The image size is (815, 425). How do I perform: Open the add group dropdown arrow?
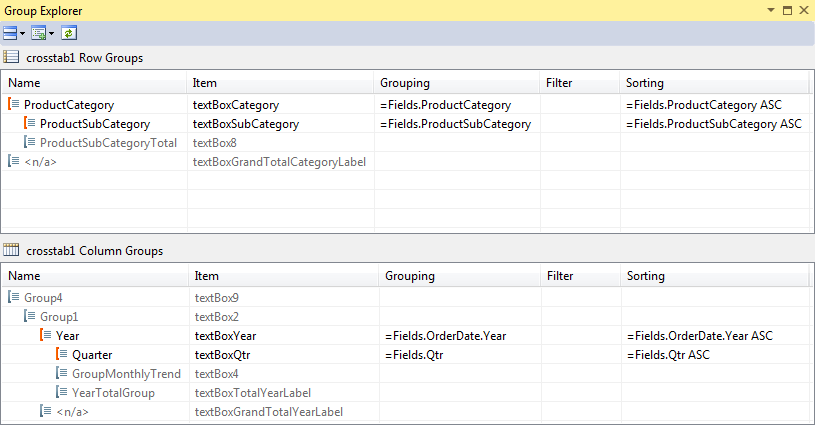click(x=51, y=34)
